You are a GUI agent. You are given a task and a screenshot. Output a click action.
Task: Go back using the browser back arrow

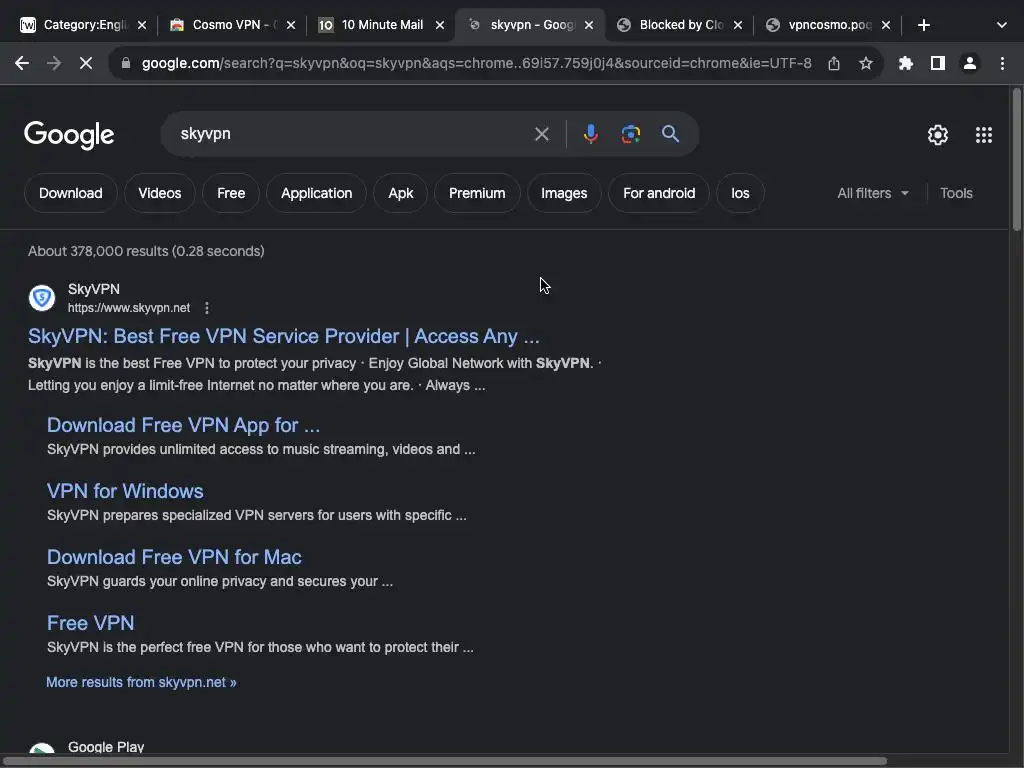coord(22,63)
